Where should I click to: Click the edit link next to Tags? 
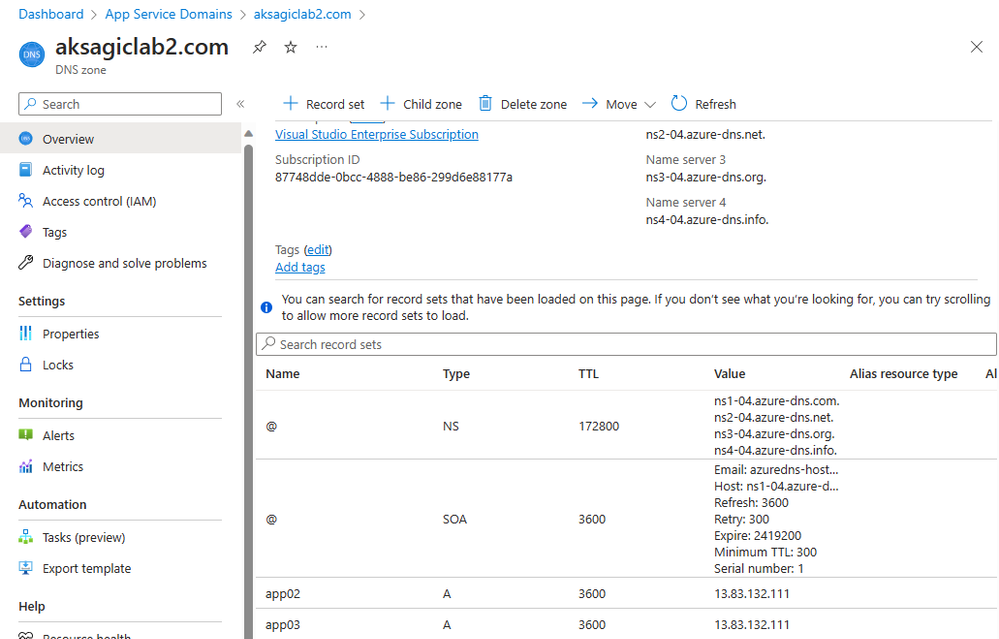[x=318, y=250]
